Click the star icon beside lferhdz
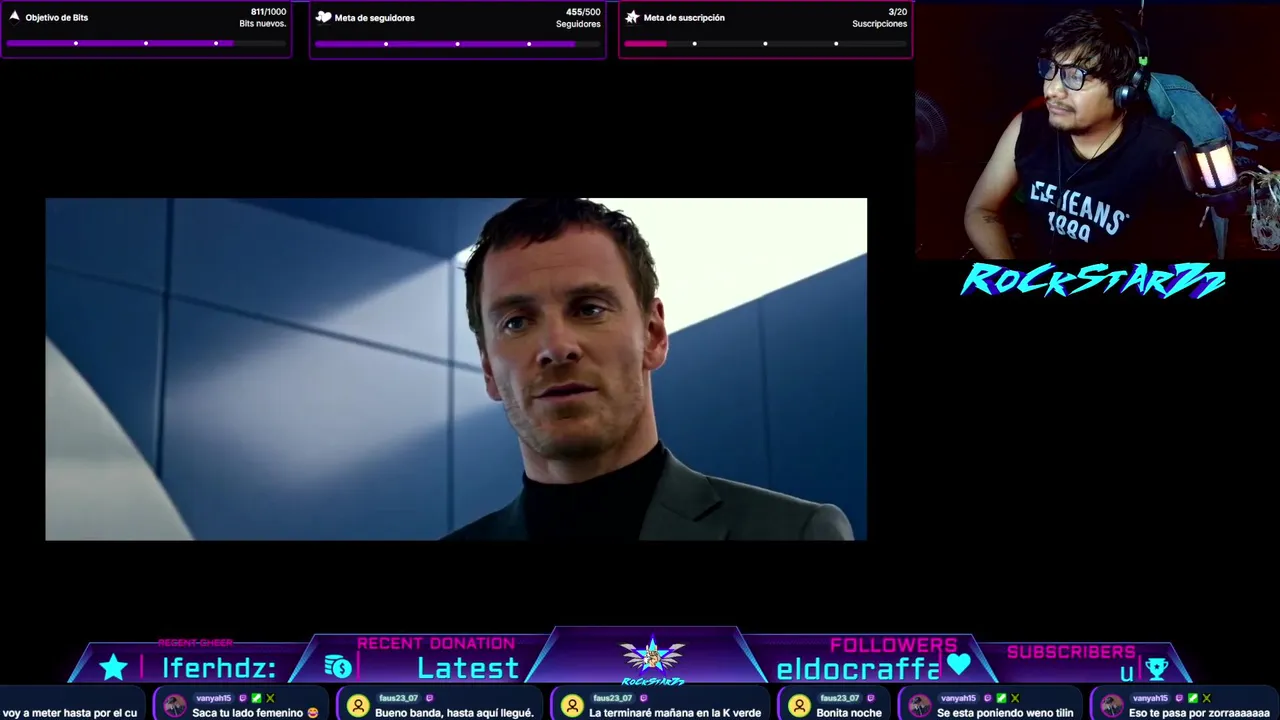This screenshot has width=1280, height=720. (x=113, y=667)
